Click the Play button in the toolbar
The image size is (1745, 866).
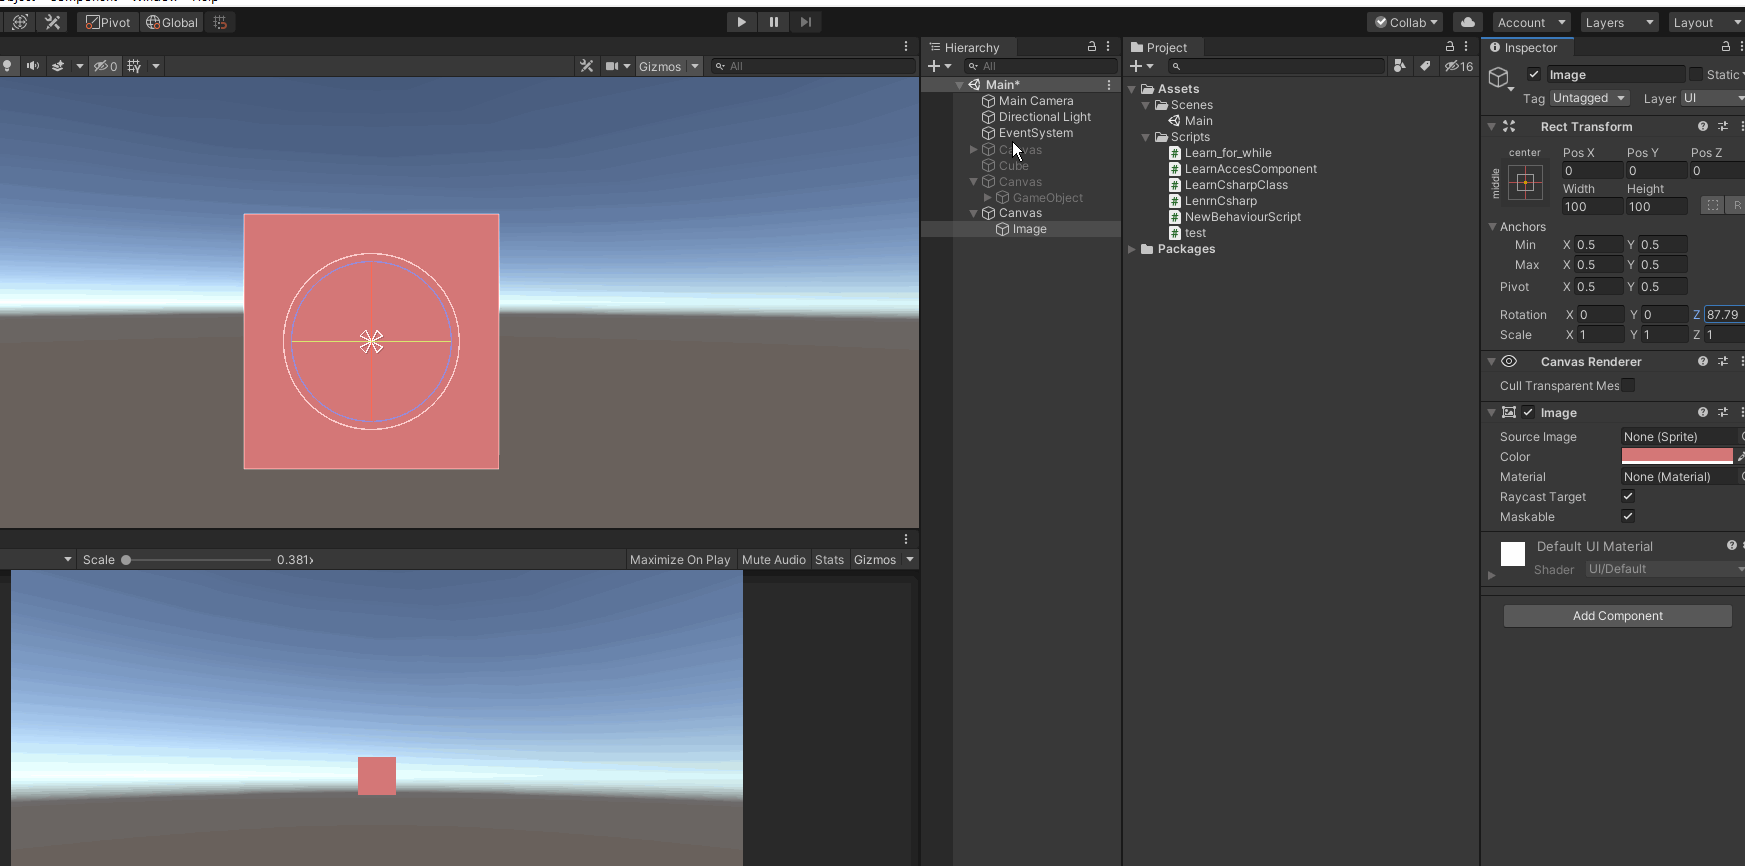click(741, 22)
